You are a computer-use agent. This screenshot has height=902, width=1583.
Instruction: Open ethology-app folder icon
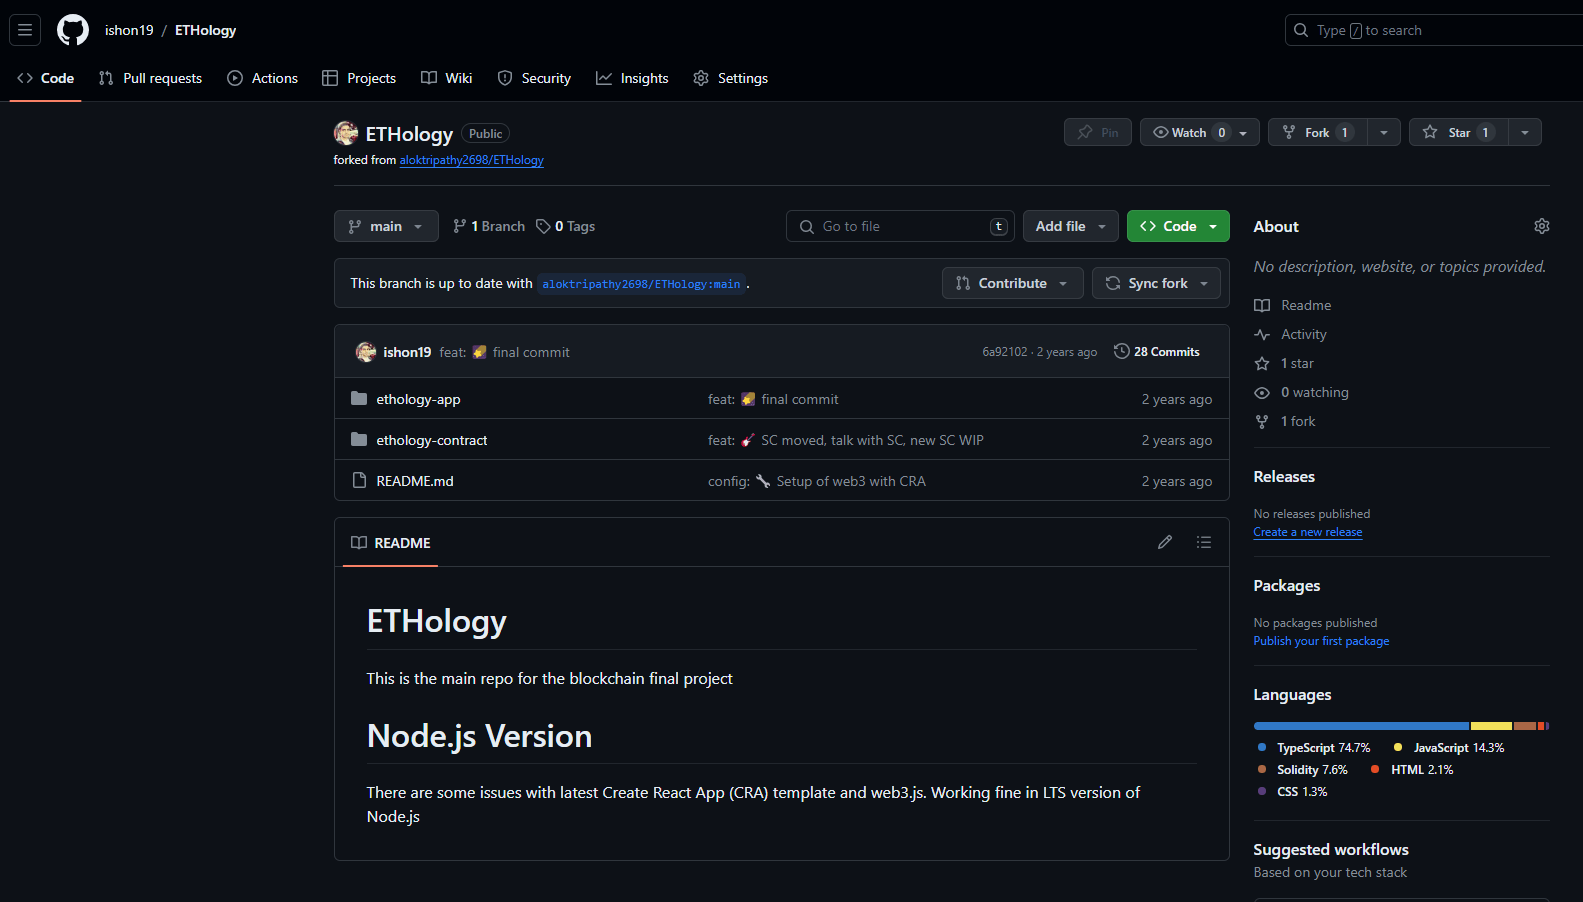(359, 398)
